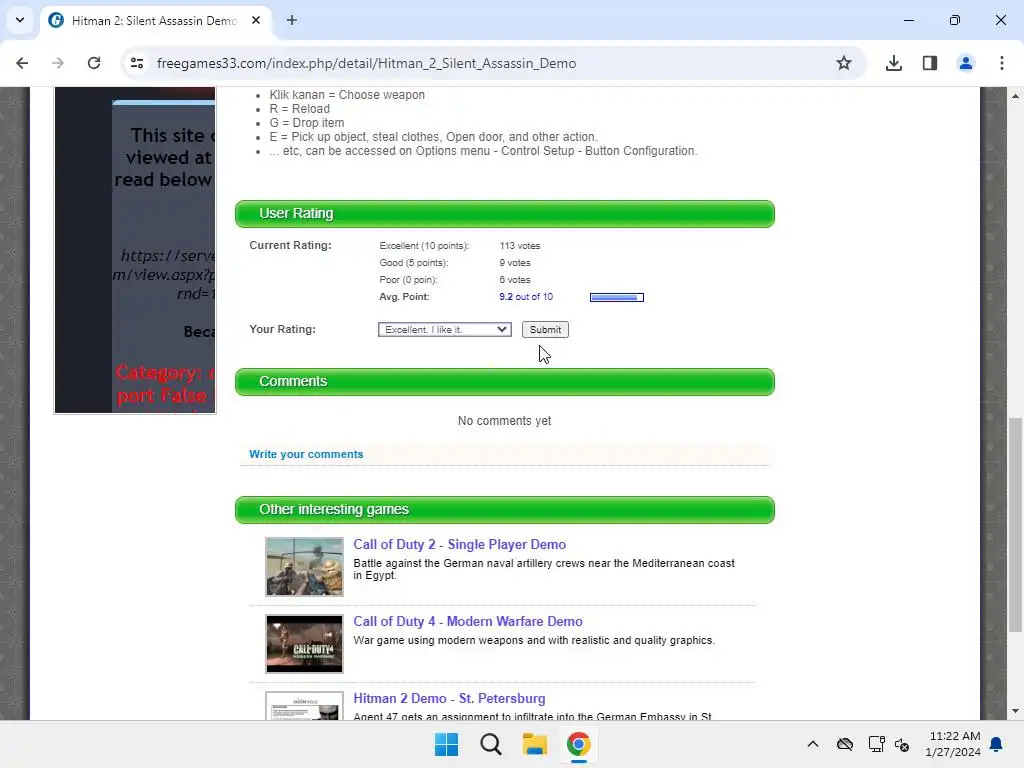Open Write your comments link
Viewport: 1024px width, 768px height.
(x=306, y=455)
